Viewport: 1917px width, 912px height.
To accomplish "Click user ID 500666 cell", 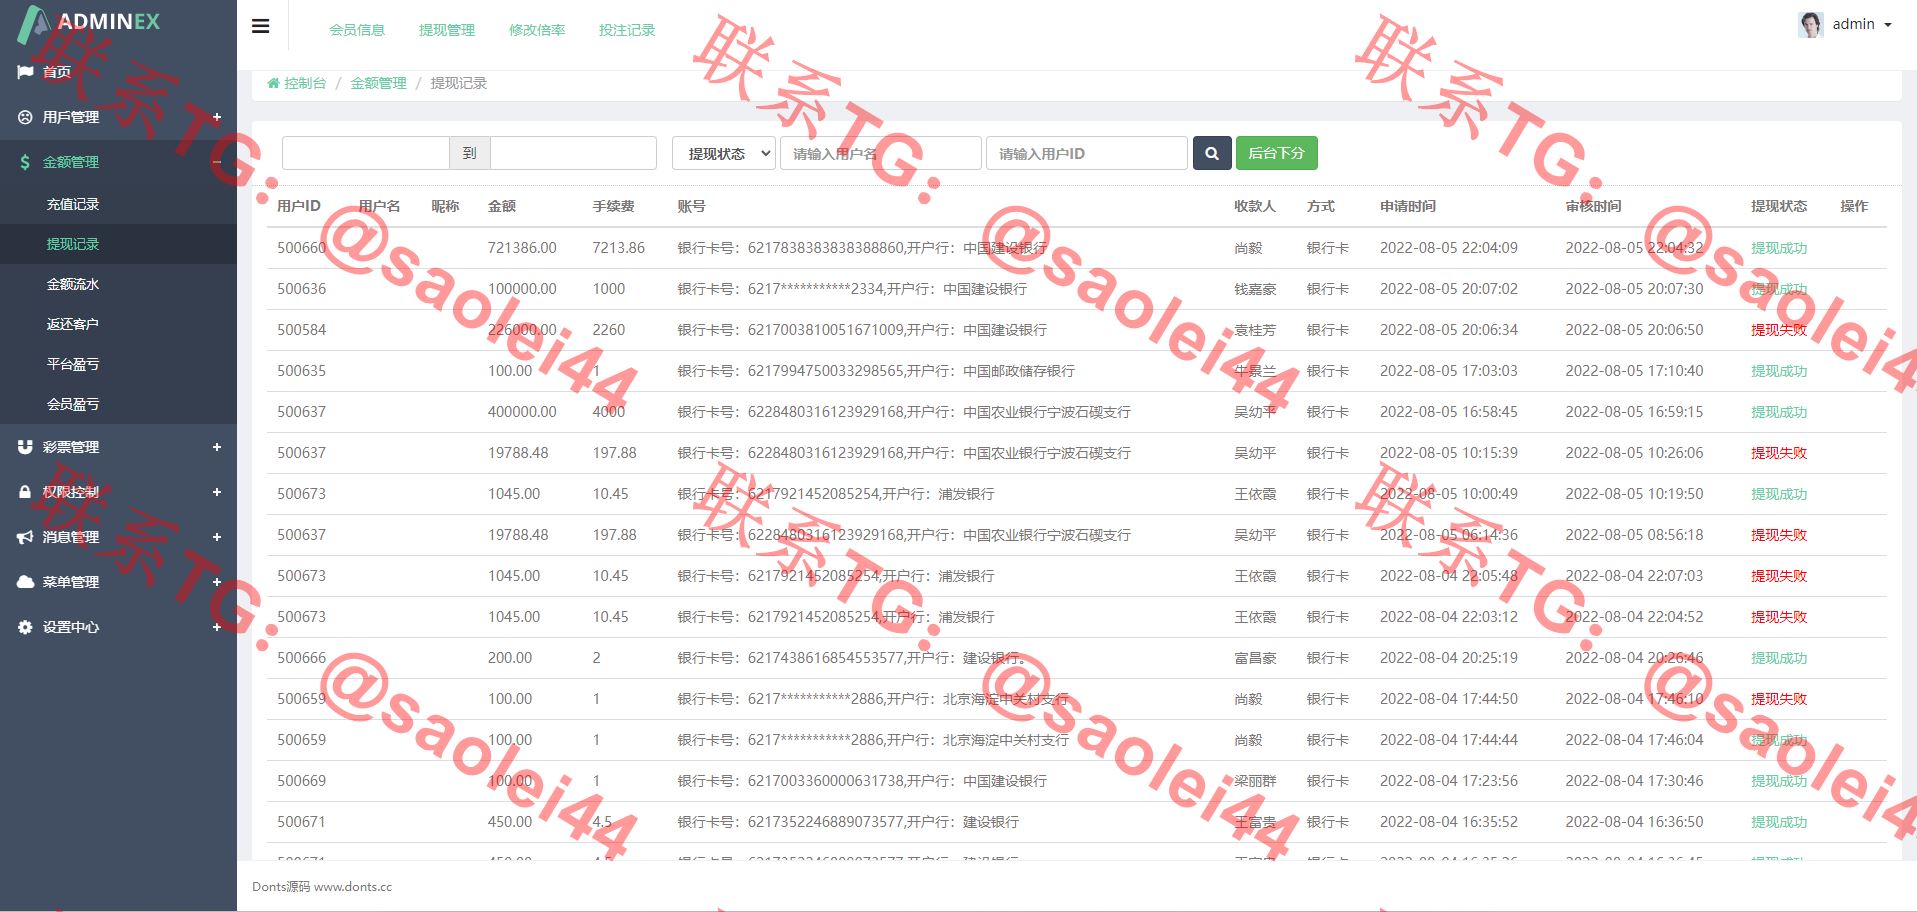I will (302, 658).
